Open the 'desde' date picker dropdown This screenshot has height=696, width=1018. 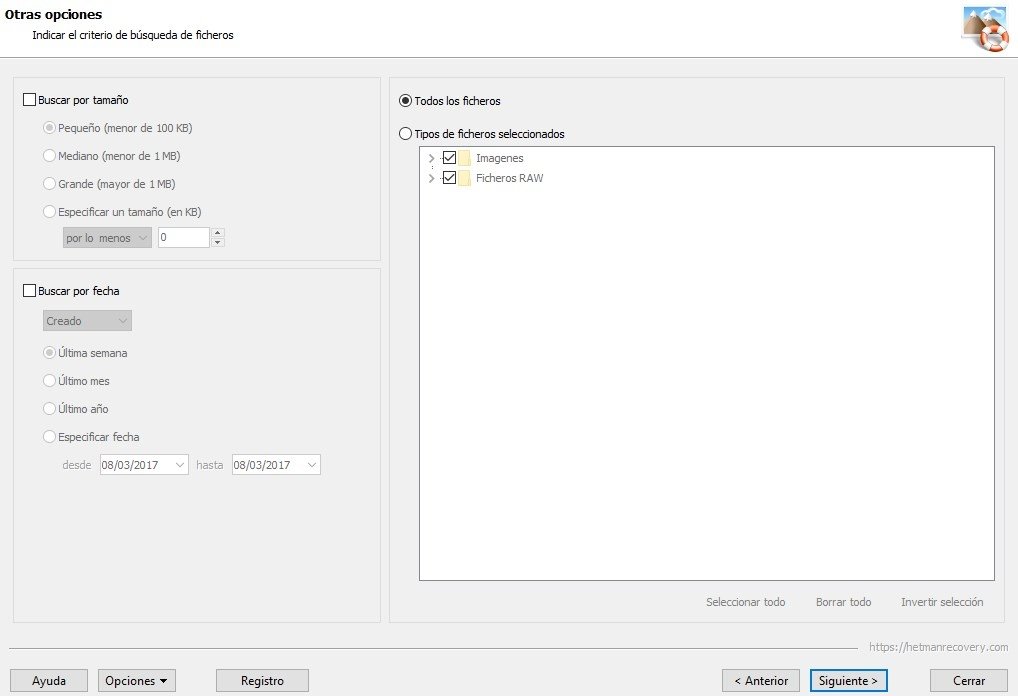pos(180,465)
